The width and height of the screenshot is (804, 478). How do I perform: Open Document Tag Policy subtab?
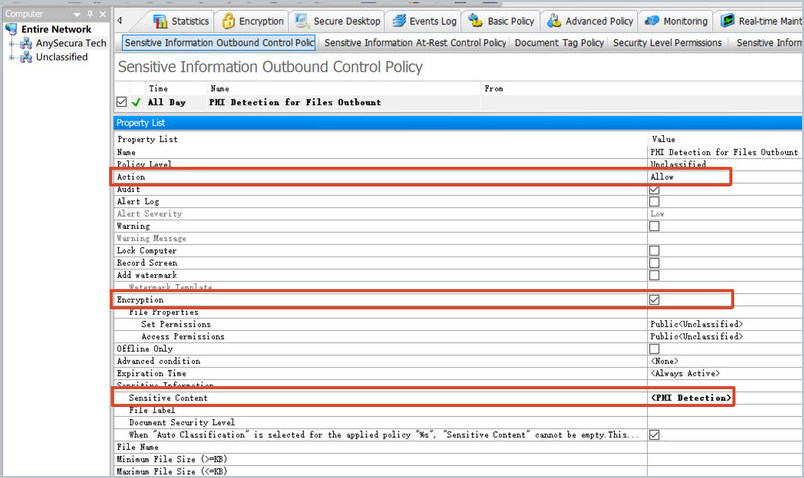tap(559, 43)
